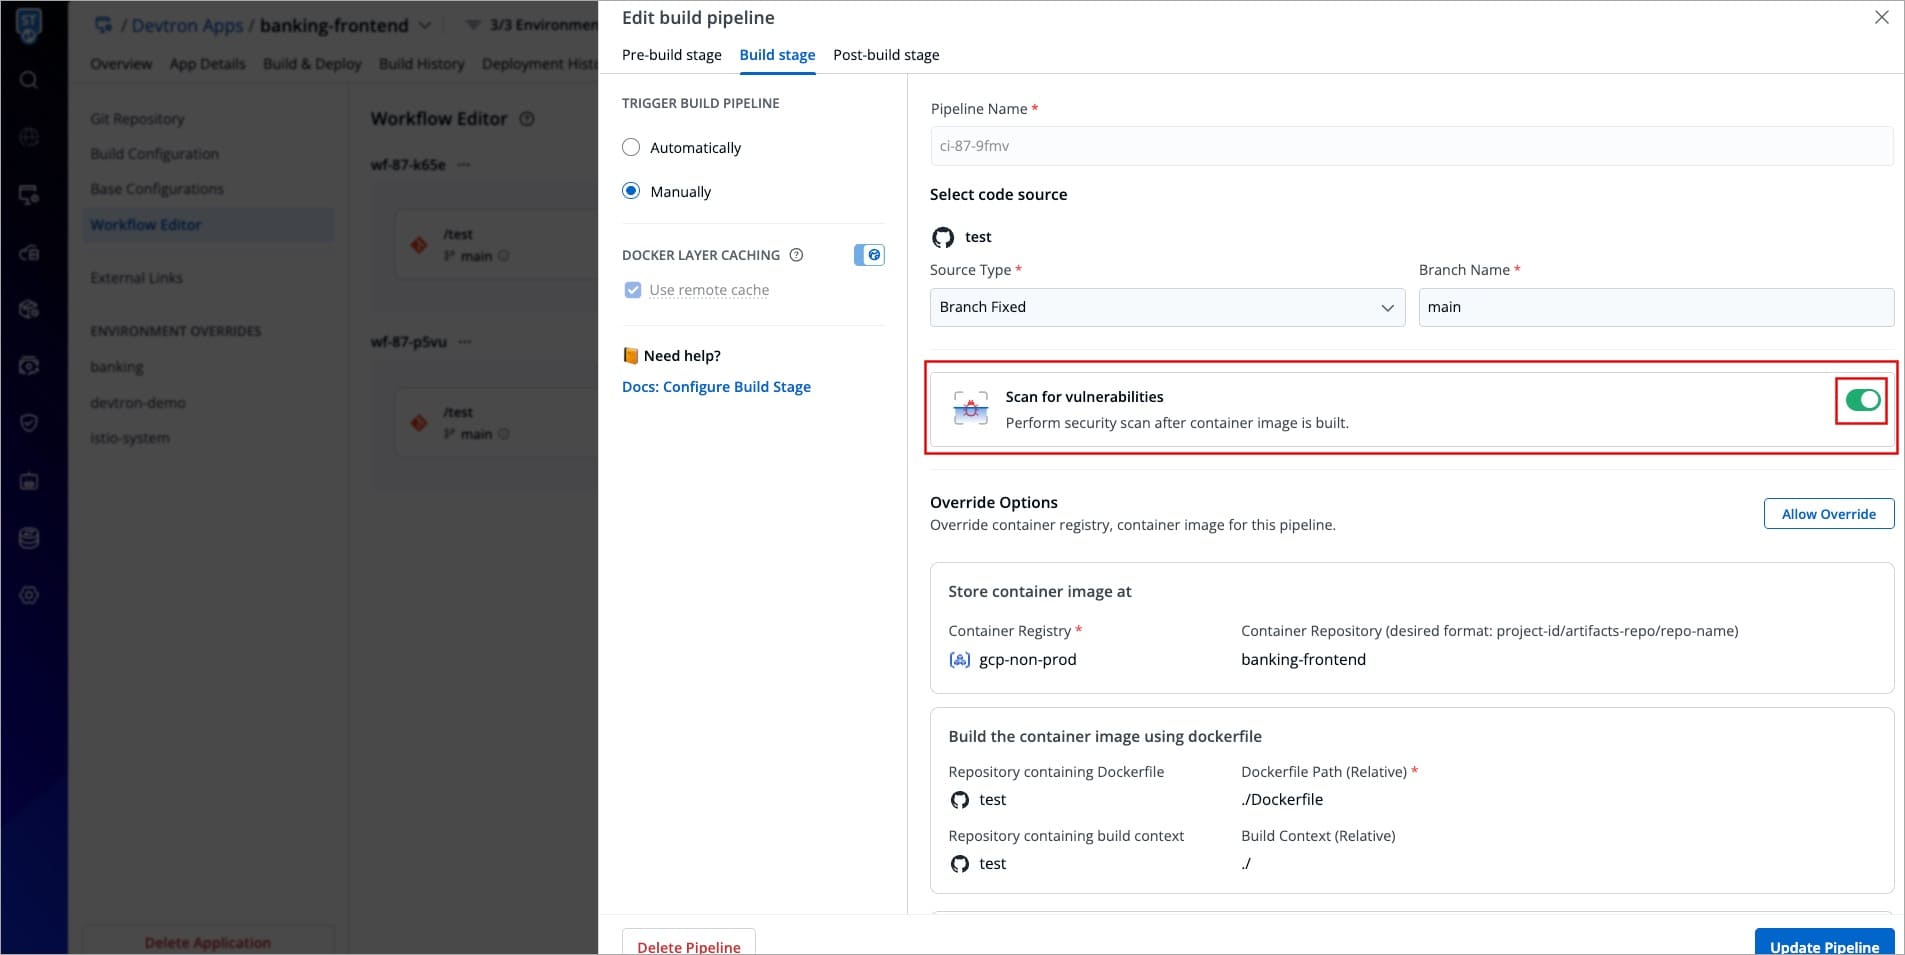Click the GitHub icon beside test code source
The image size is (1905, 955).
pyautogui.click(x=943, y=237)
